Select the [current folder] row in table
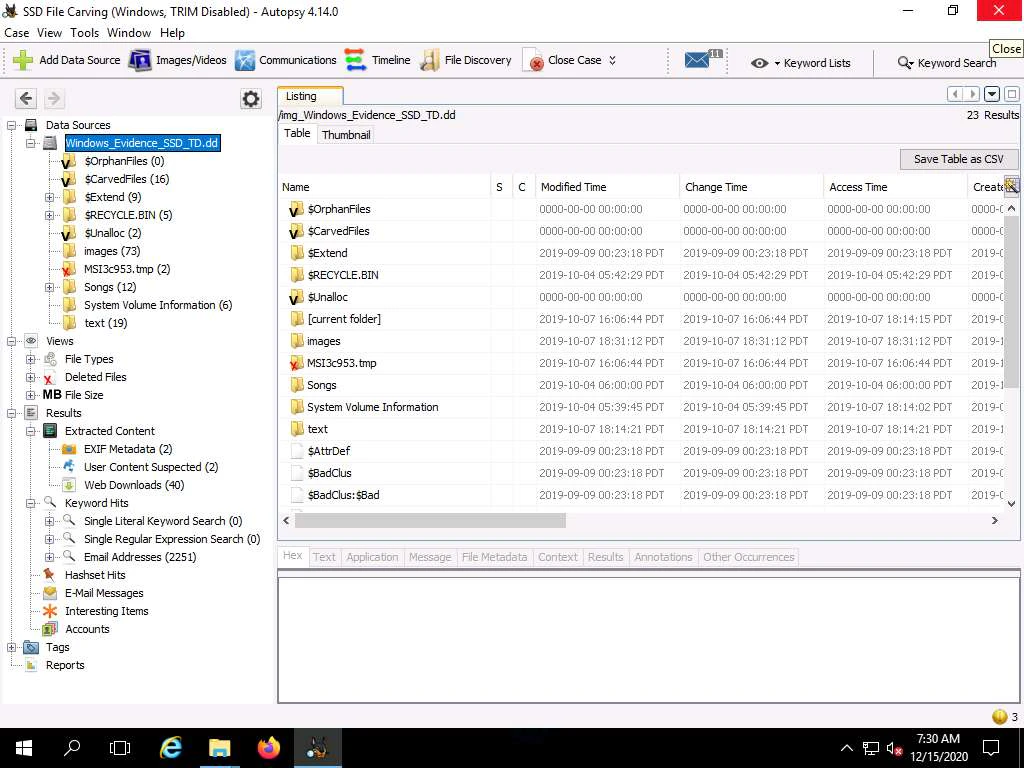Viewport: 1024px width, 768px height. tap(640, 319)
